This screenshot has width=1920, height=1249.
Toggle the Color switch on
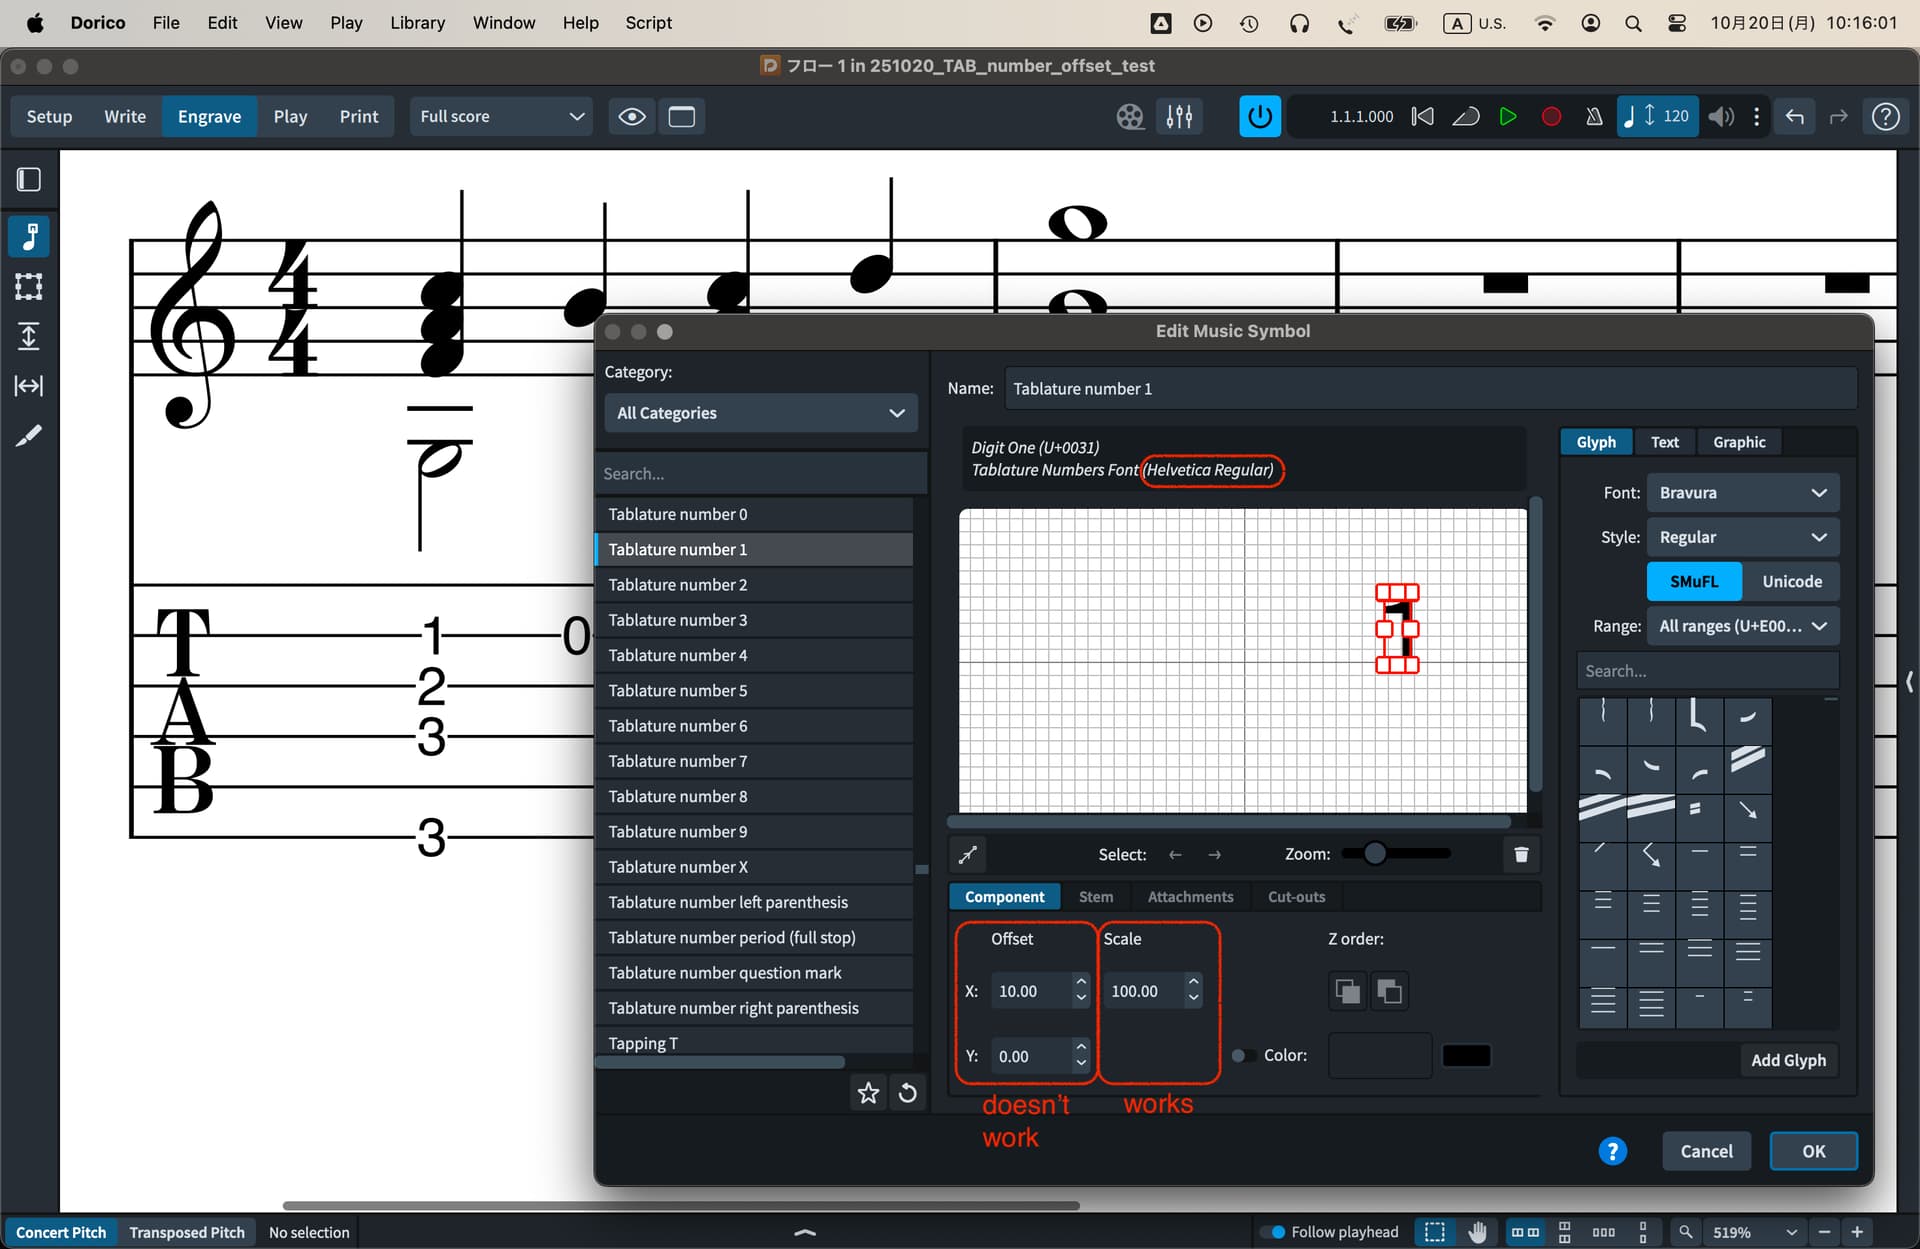click(1243, 1056)
